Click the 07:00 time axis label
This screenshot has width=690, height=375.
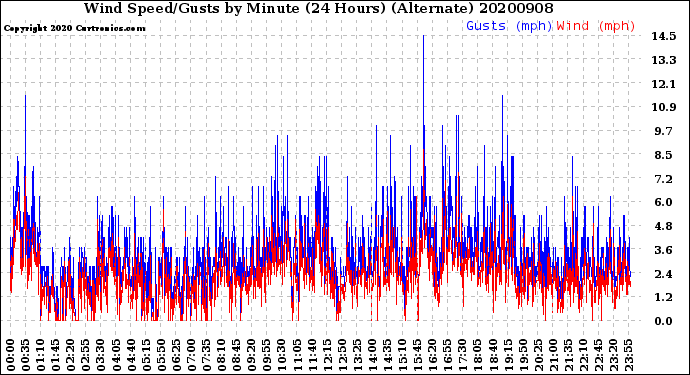(x=191, y=355)
